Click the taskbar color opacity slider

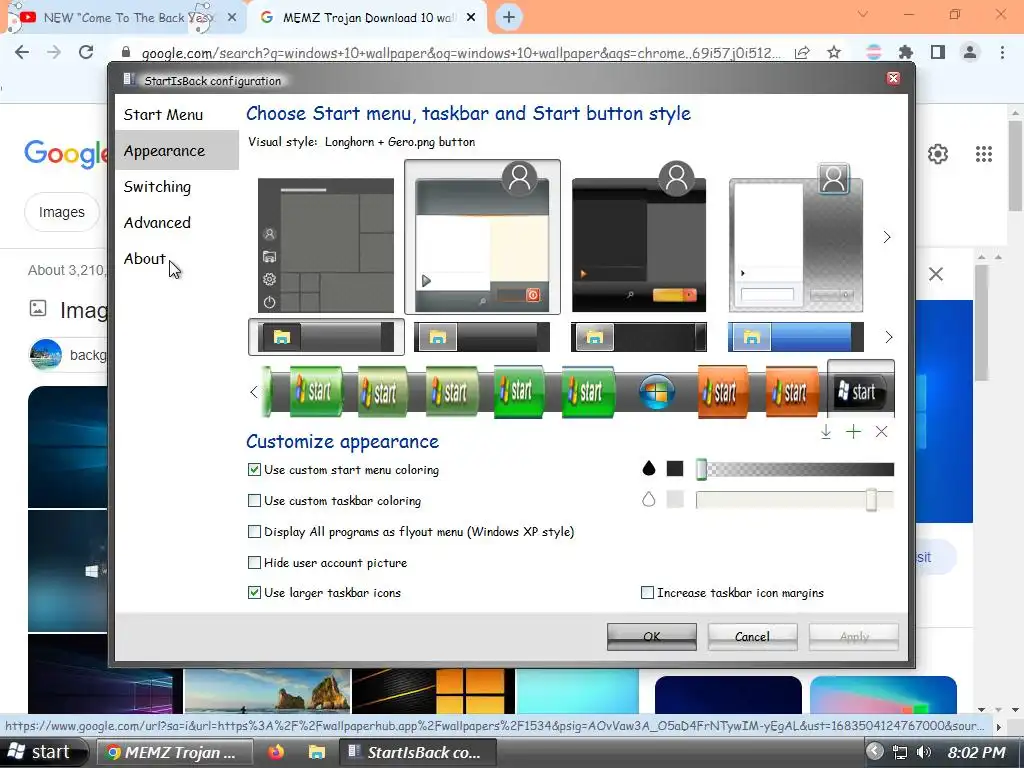click(795, 500)
